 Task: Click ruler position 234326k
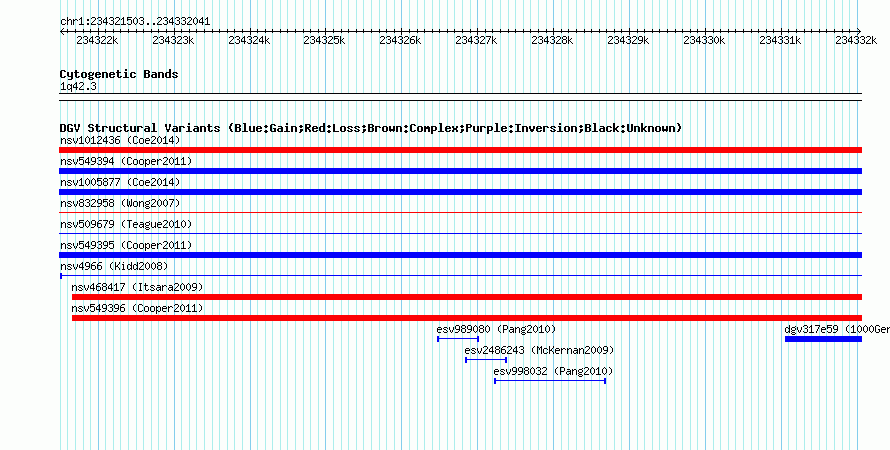(400, 40)
